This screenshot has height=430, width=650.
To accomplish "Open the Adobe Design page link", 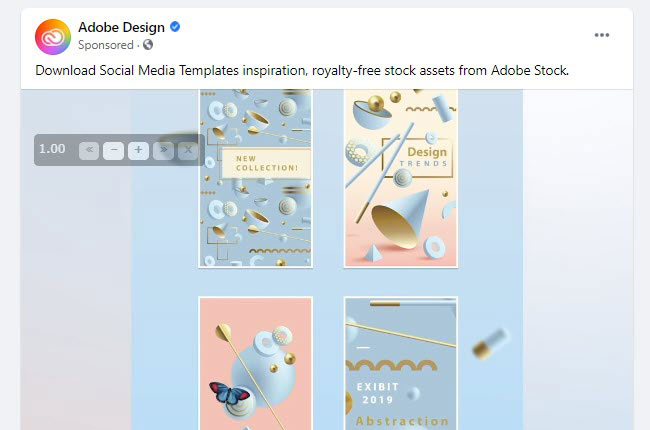I will [121, 28].
